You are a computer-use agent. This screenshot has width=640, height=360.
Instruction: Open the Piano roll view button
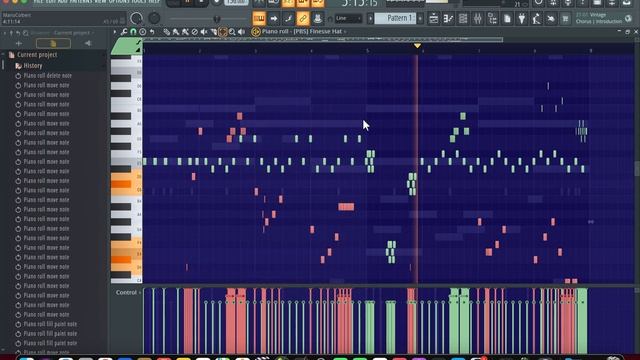click(448, 18)
